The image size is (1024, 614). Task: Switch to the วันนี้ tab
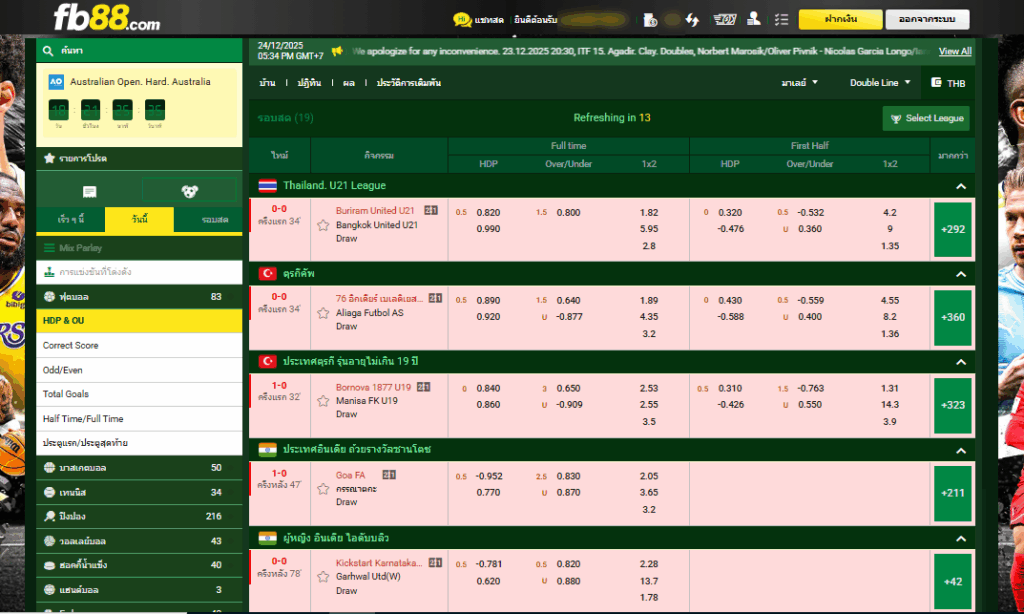click(140, 219)
